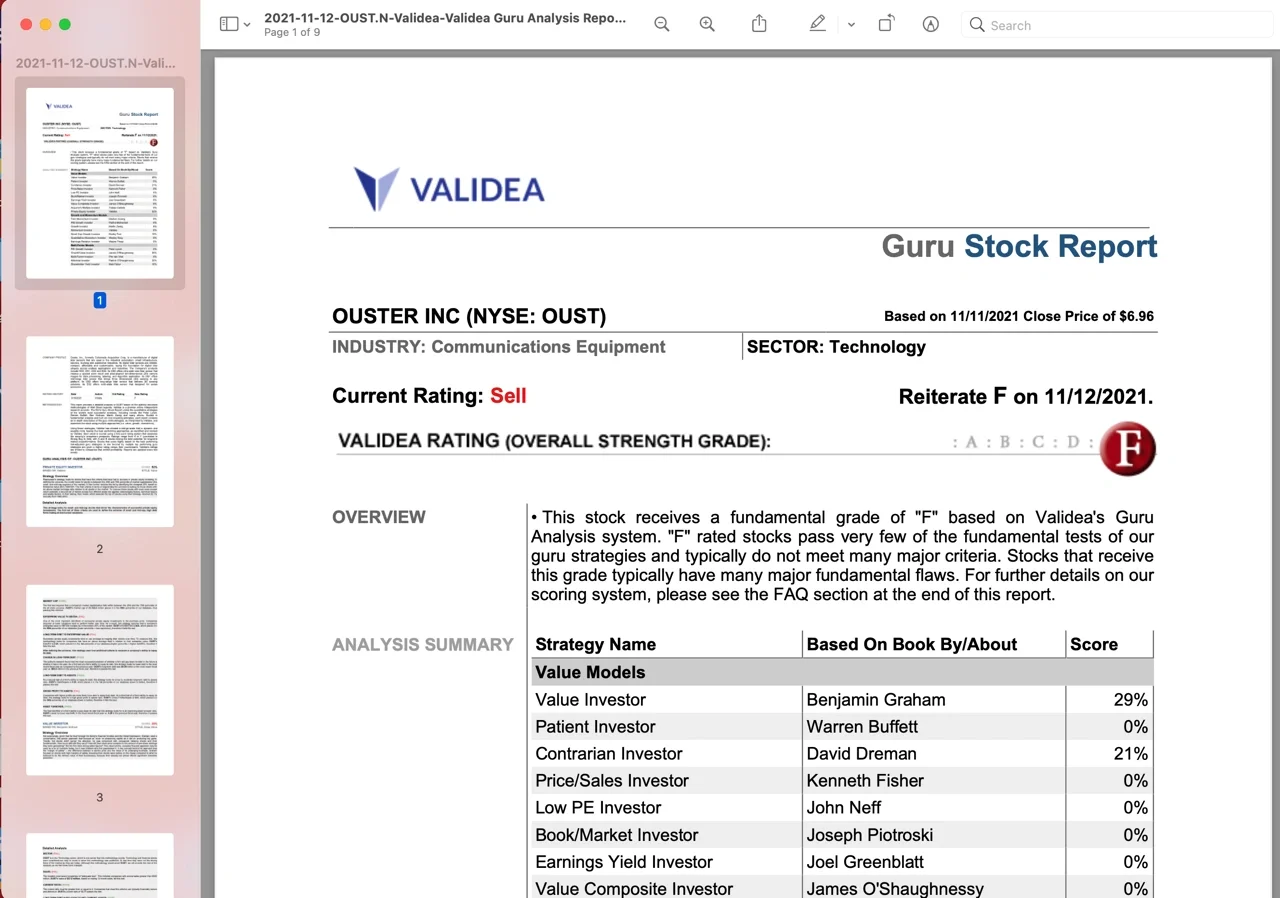The height and width of the screenshot is (898, 1280).
Task: Select the Highlight pen tool
Action: pyautogui.click(x=817, y=24)
